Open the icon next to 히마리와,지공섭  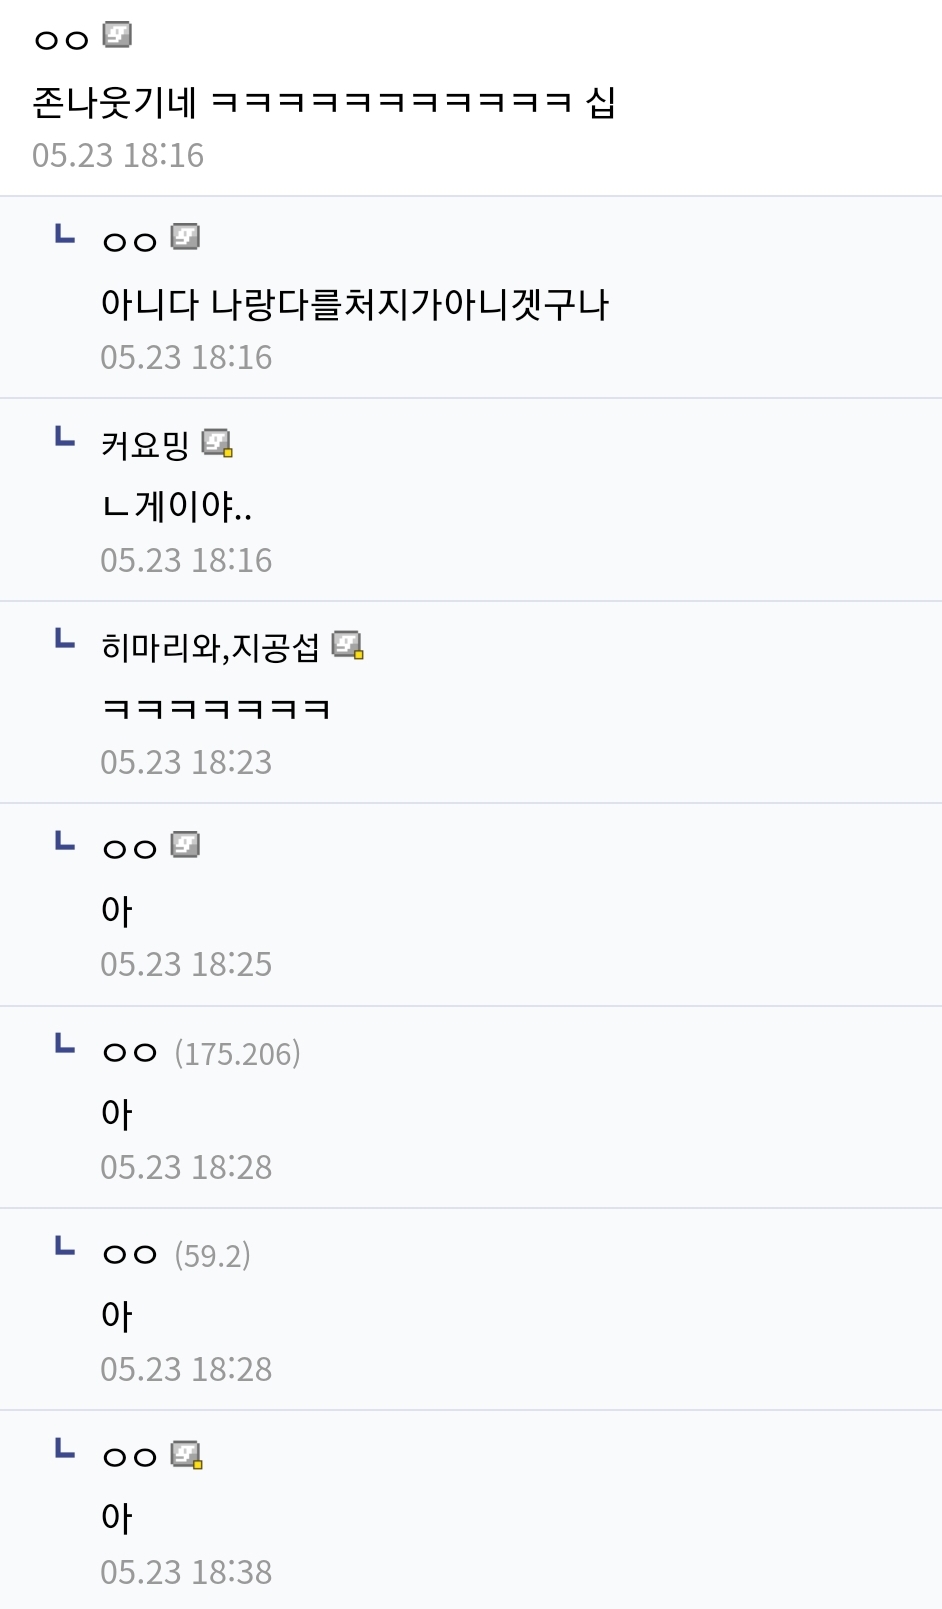347,645
